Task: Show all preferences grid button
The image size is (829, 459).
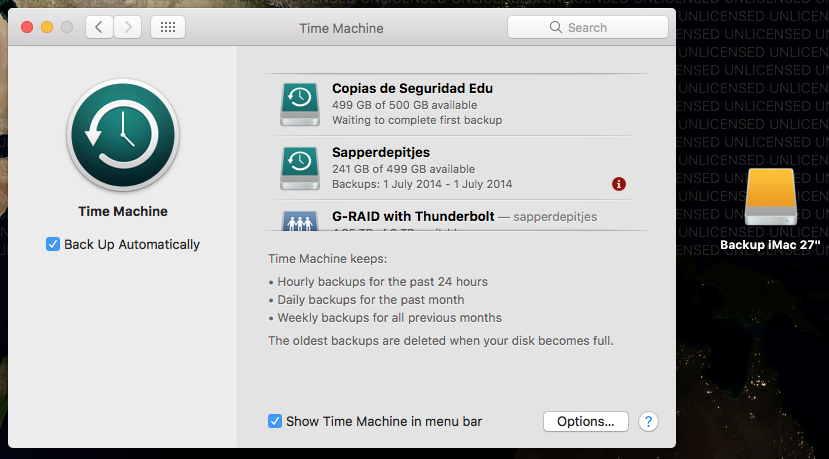Action: point(168,27)
